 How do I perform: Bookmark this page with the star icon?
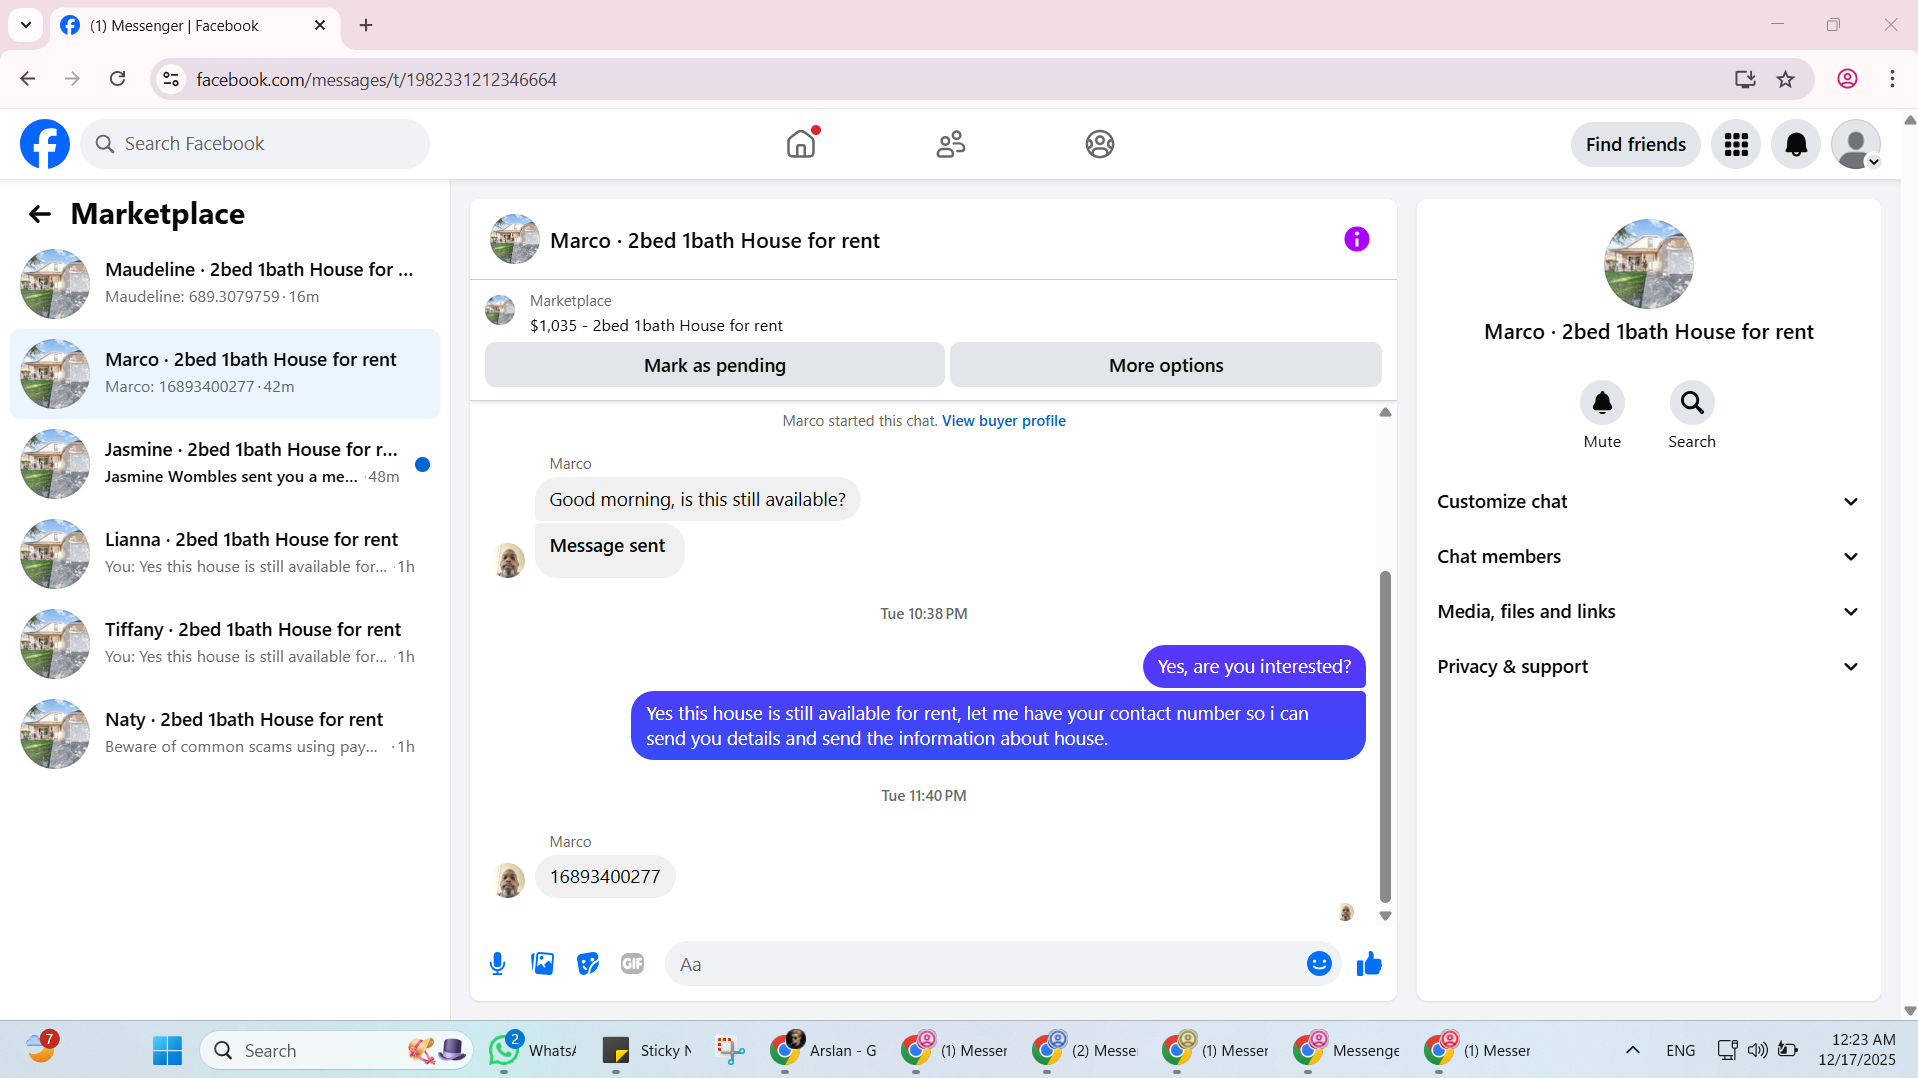[x=1786, y=79]
